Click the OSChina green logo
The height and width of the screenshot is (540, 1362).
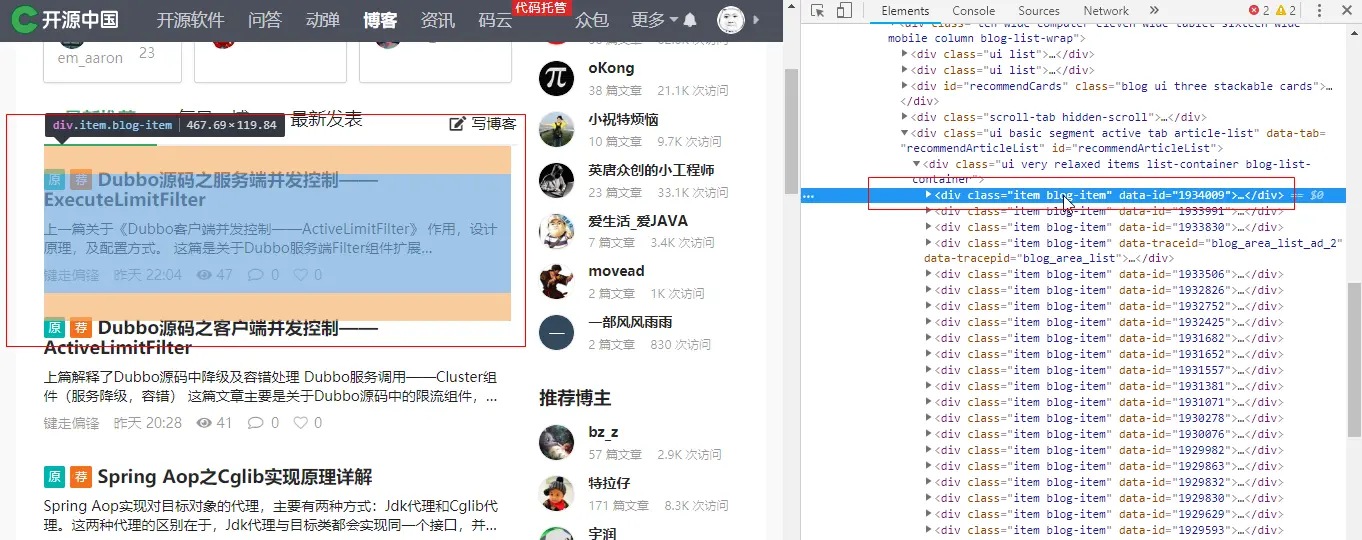26,19
